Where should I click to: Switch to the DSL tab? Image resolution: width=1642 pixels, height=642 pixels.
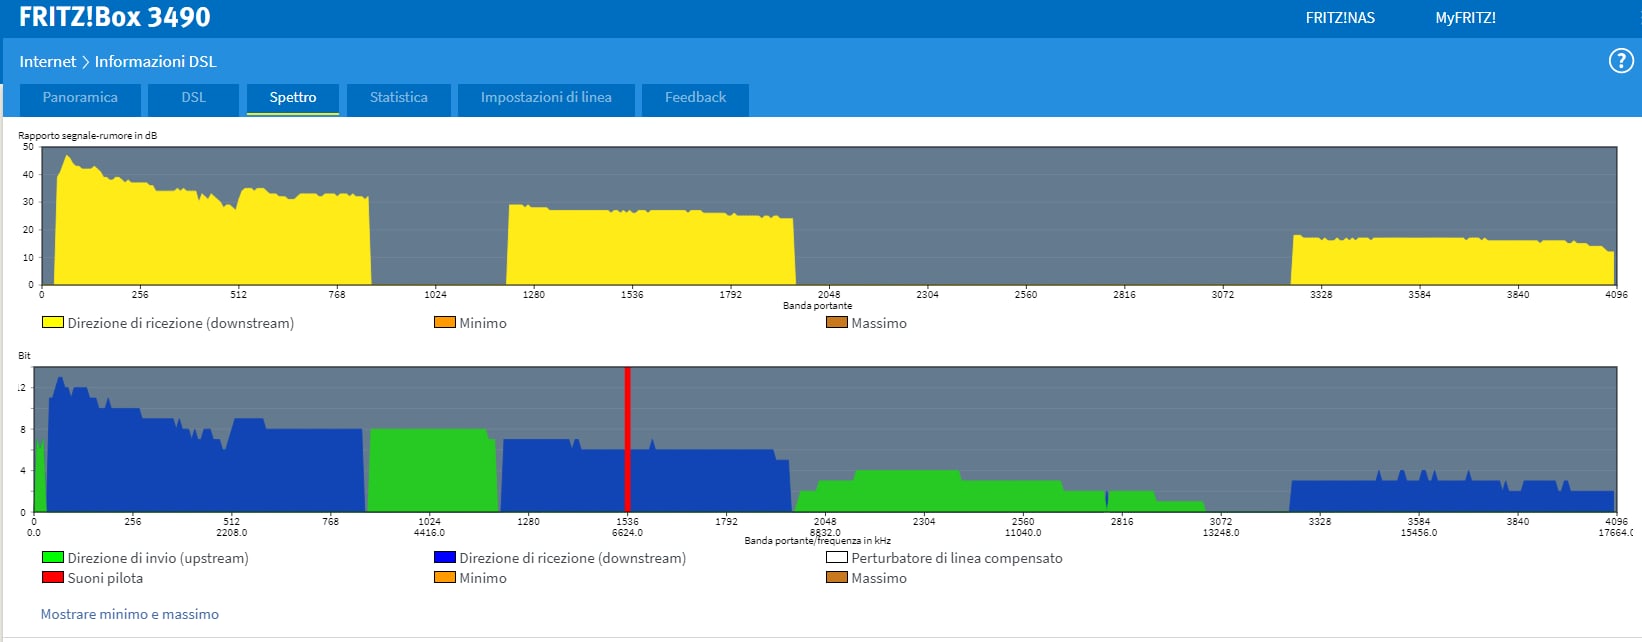[193, 98]
